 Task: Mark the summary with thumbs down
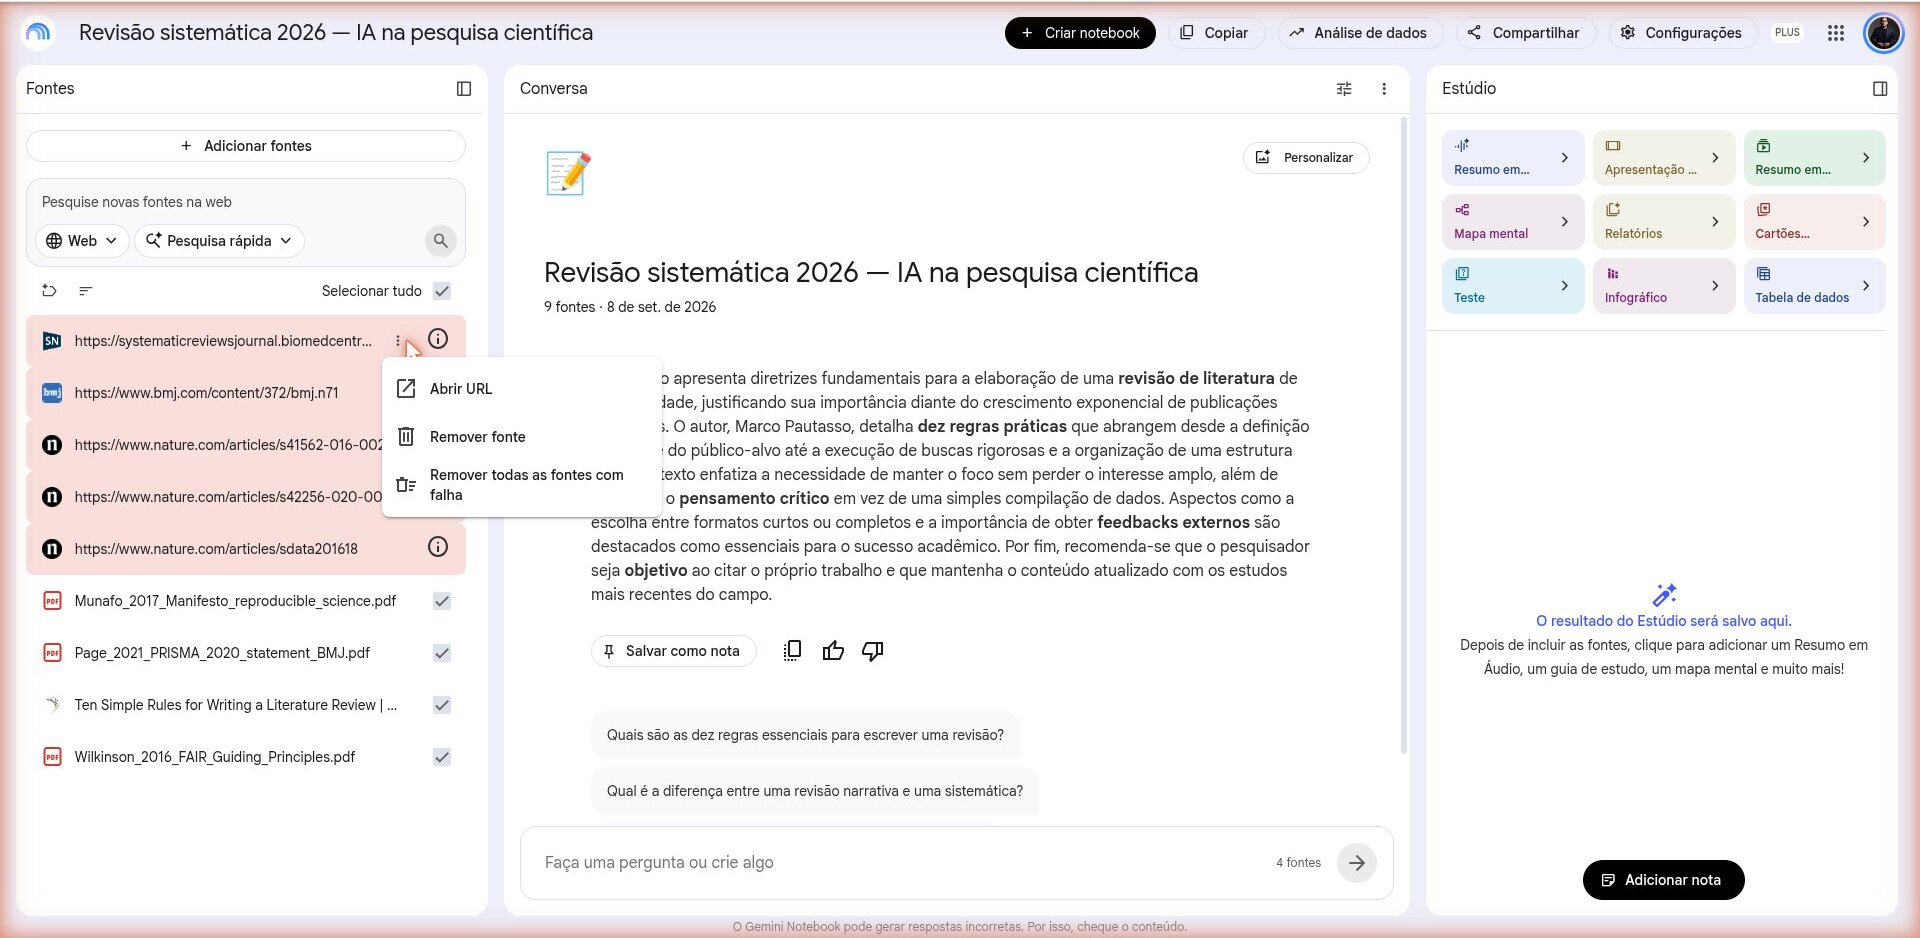coord(873,651)
